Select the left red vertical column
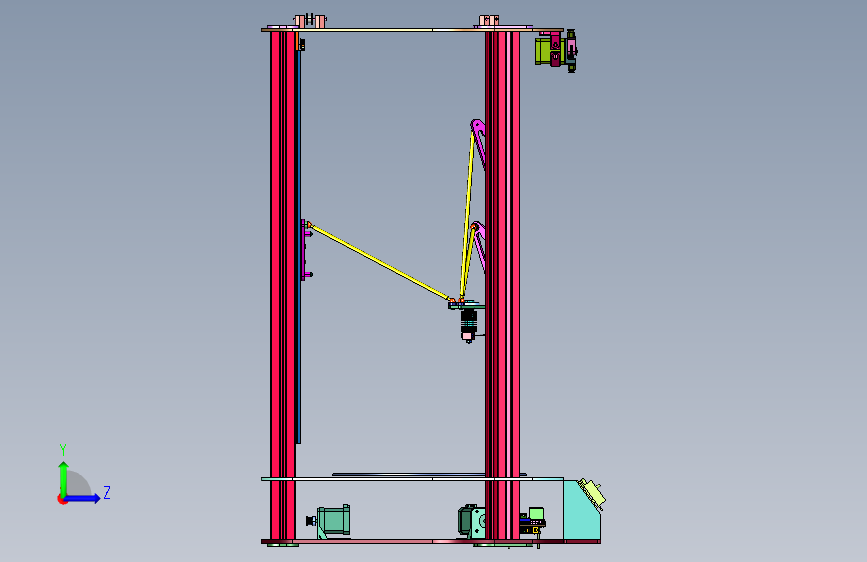This screenshot has width=867, height=562. tap(283, 285)
